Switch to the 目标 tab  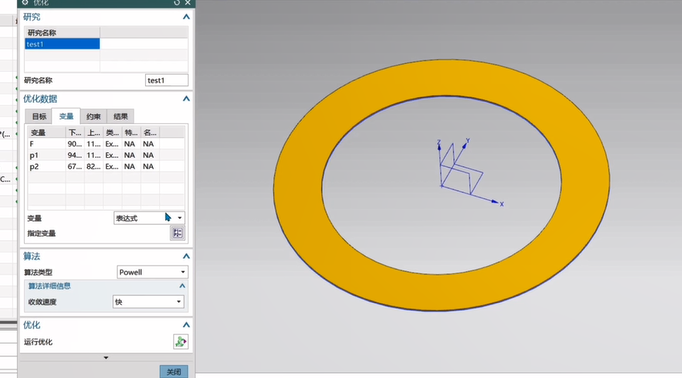point(39,116)
